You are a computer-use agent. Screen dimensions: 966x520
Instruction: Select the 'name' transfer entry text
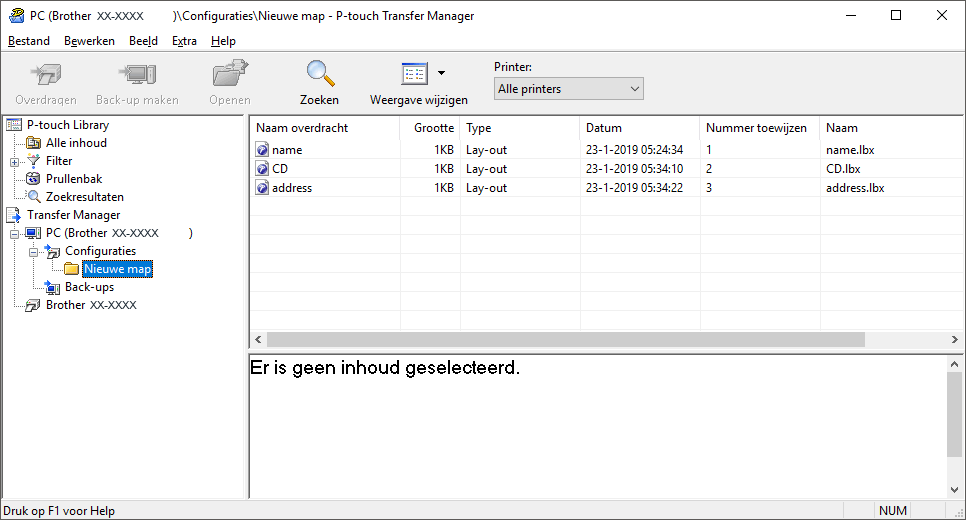287,150
